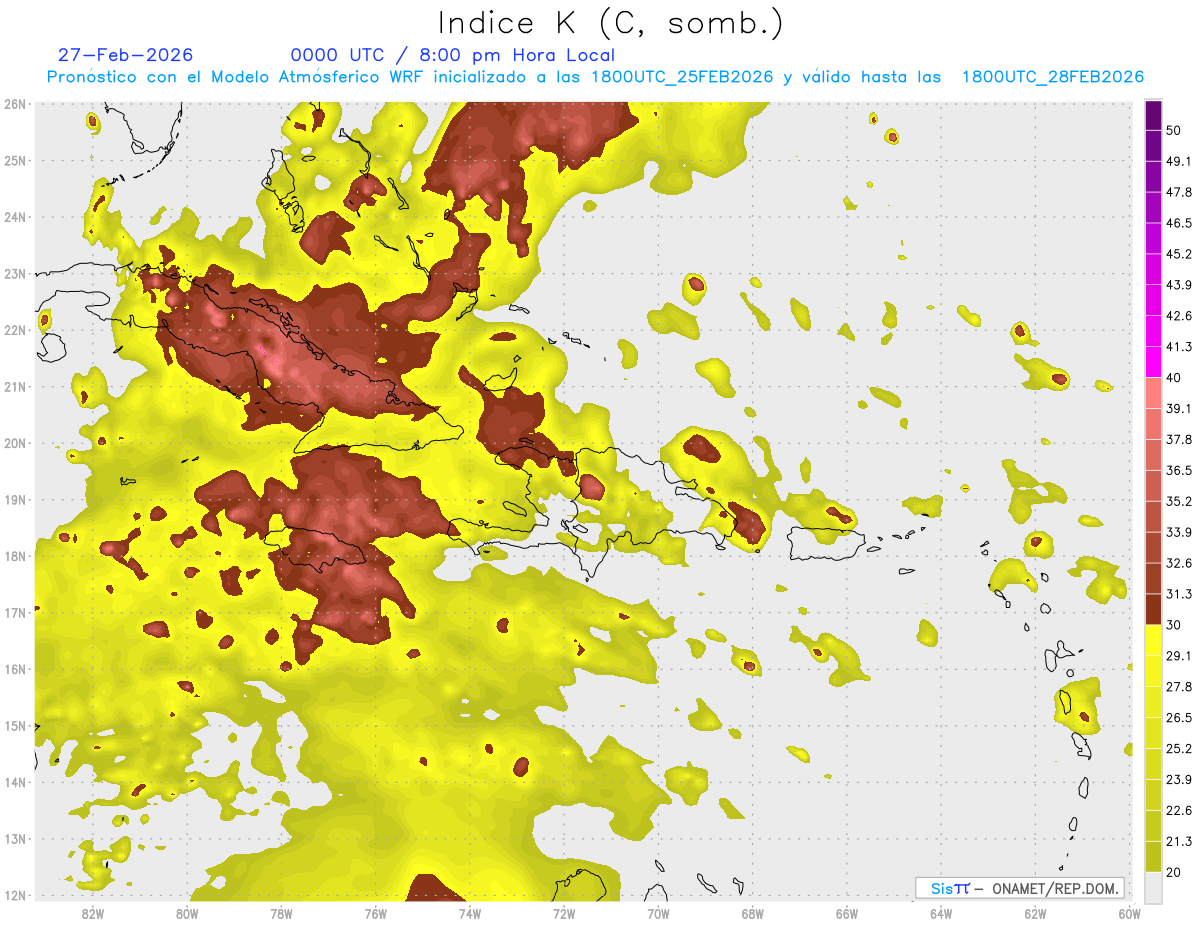Click the '76W' longitude label
This screenshot has height=927, width=1200.
point(376,912)
